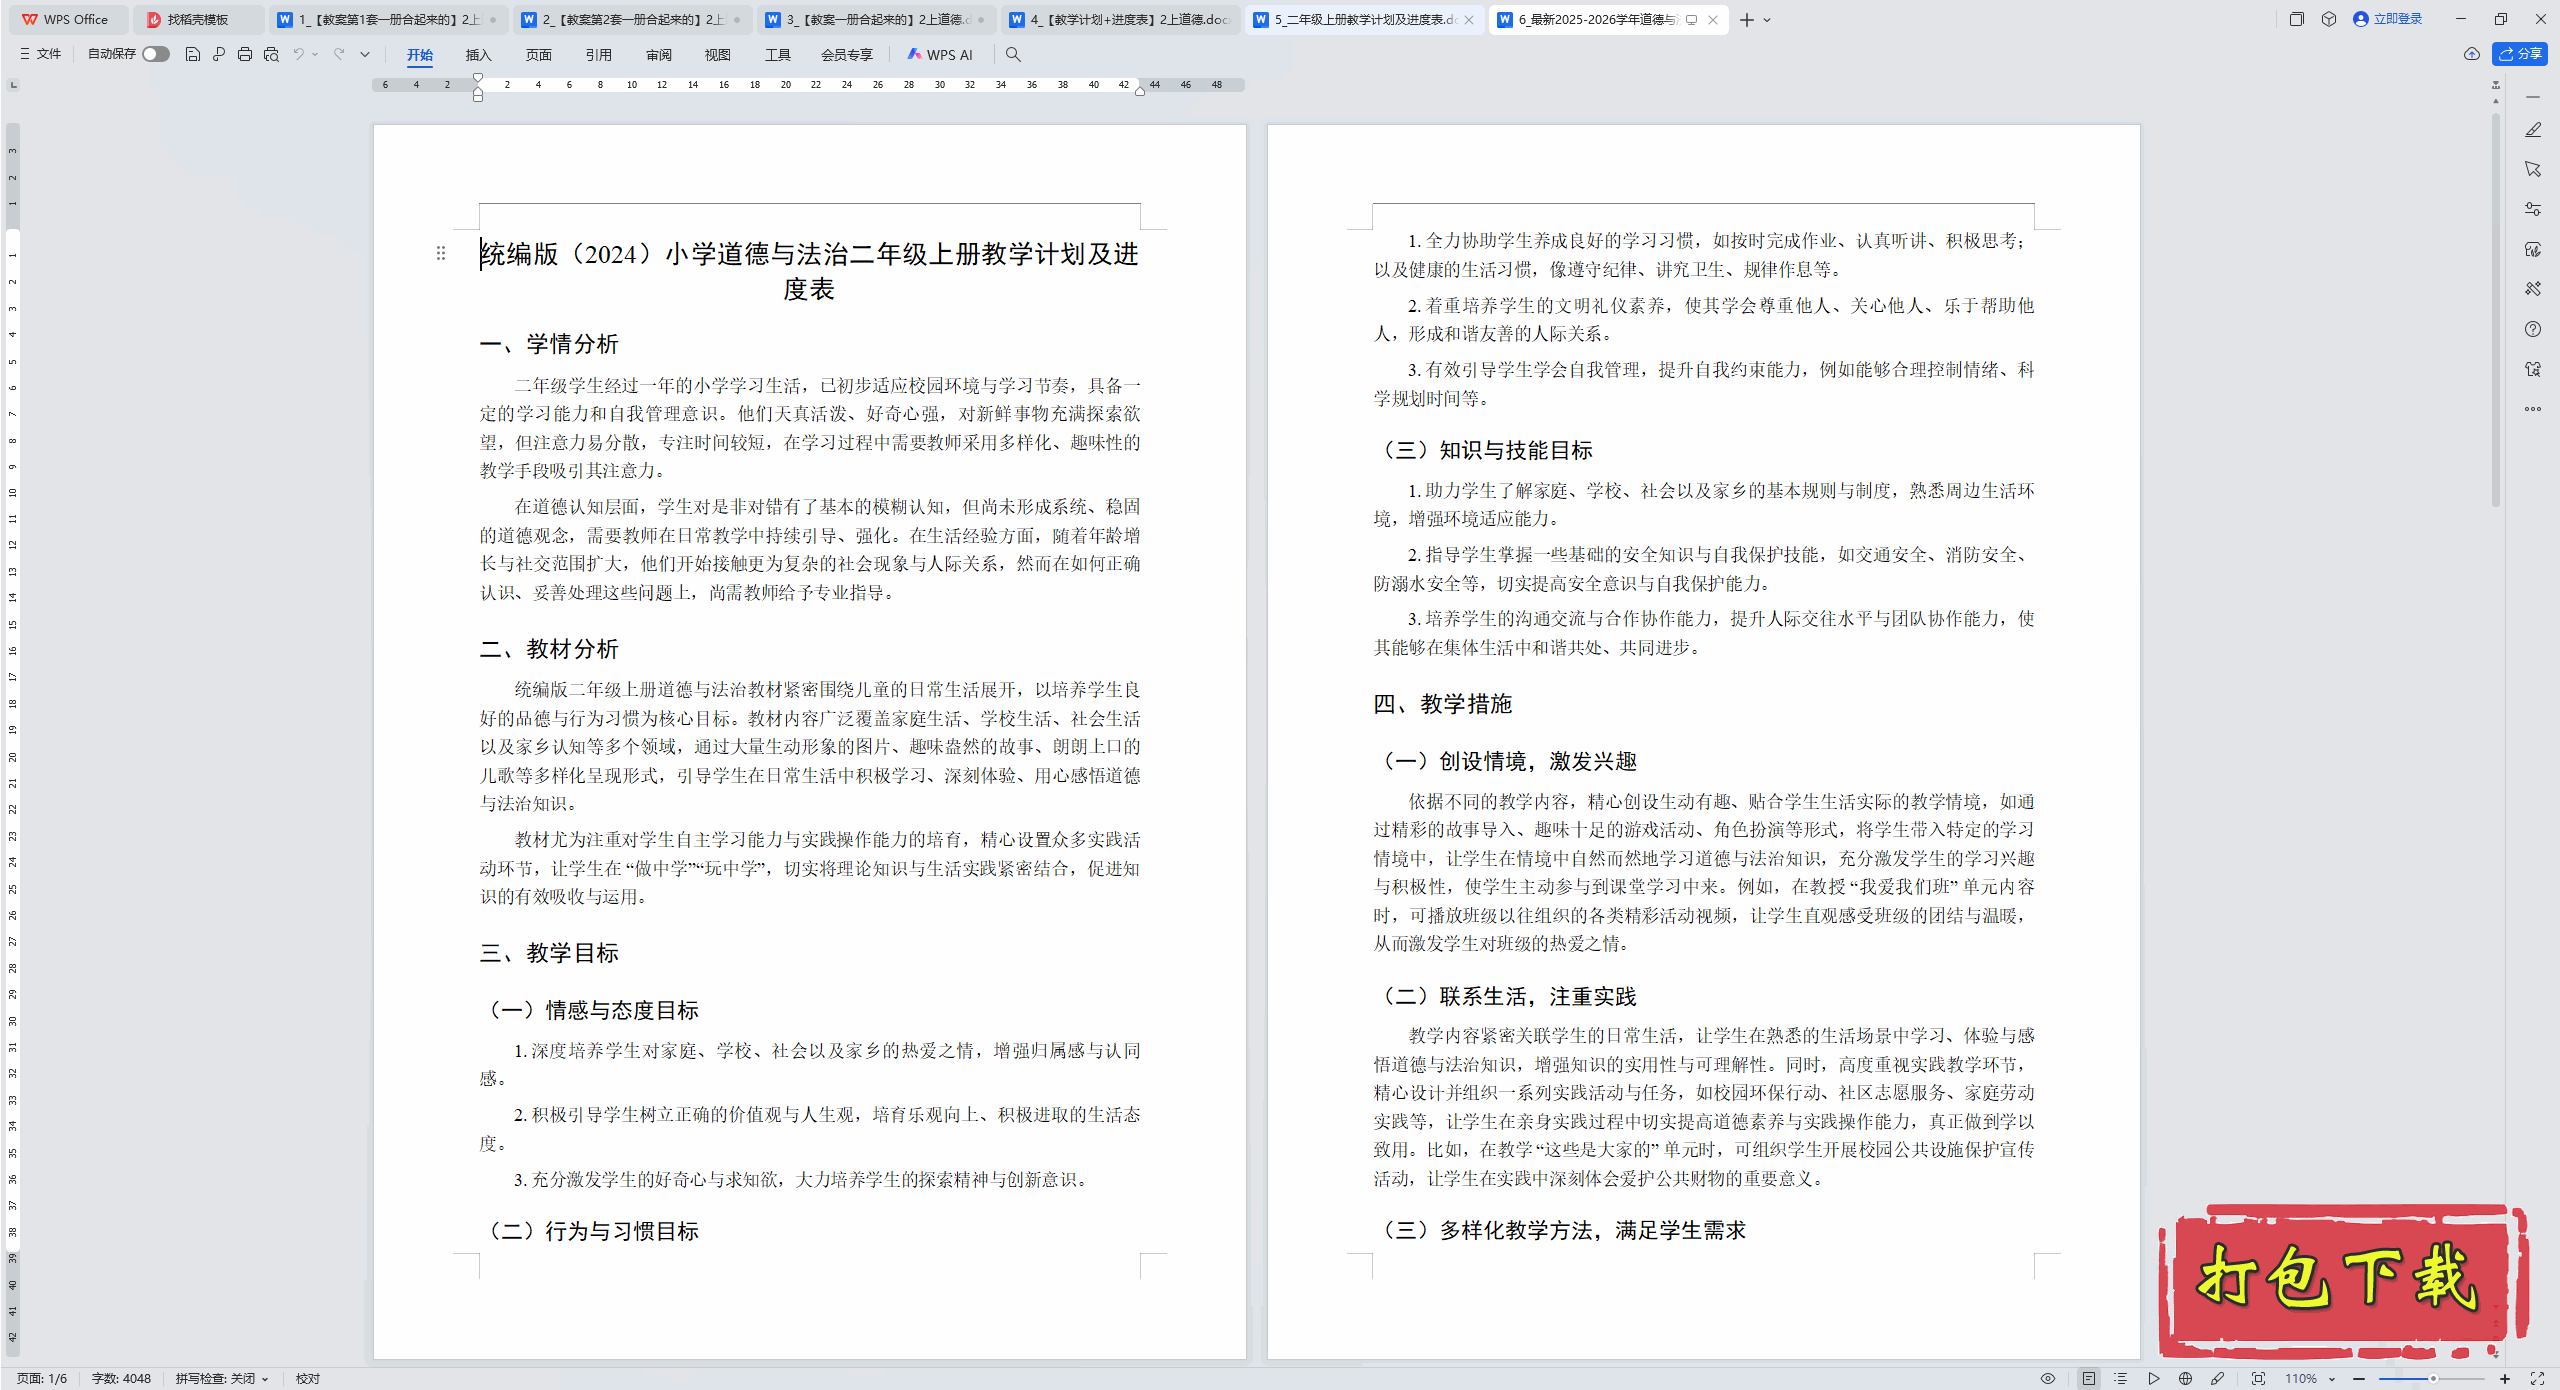Expand the 110% zoom level dropdown
Screen dimensions: 2560x1390
(2332, 1378)
